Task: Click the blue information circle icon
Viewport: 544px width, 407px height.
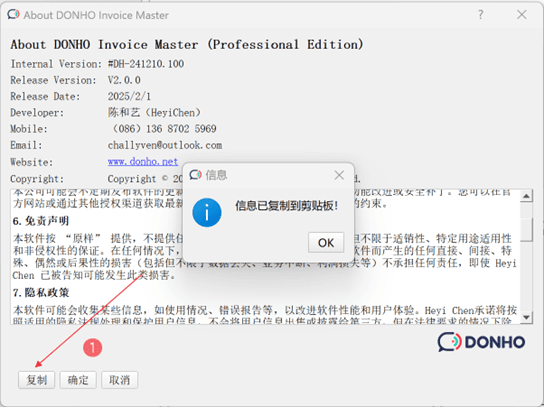Action: (x=207, y=212)
